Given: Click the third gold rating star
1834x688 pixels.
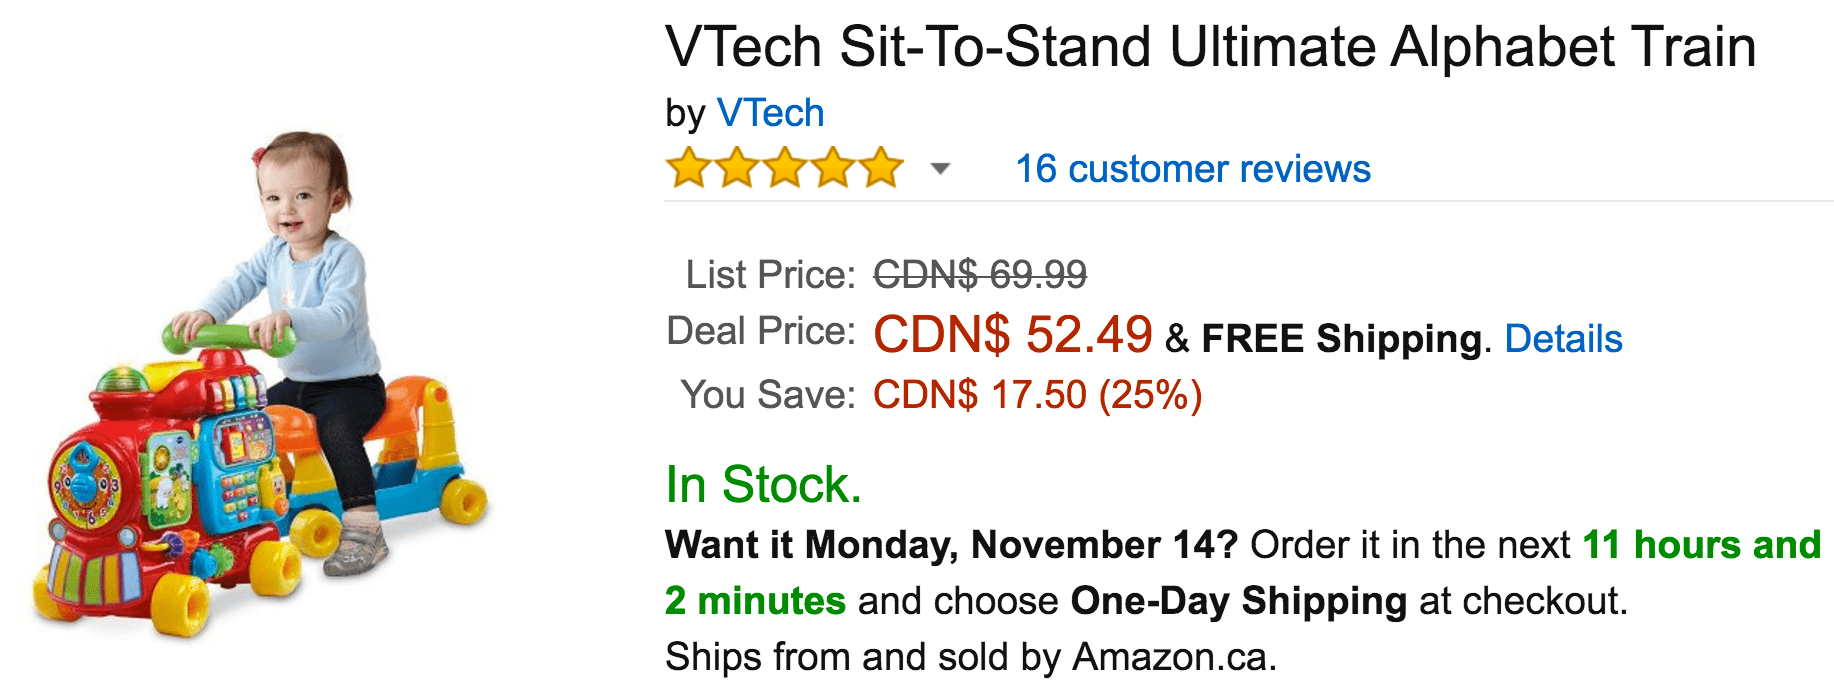Looking at the screenshot, I should (x=785, y=168).
